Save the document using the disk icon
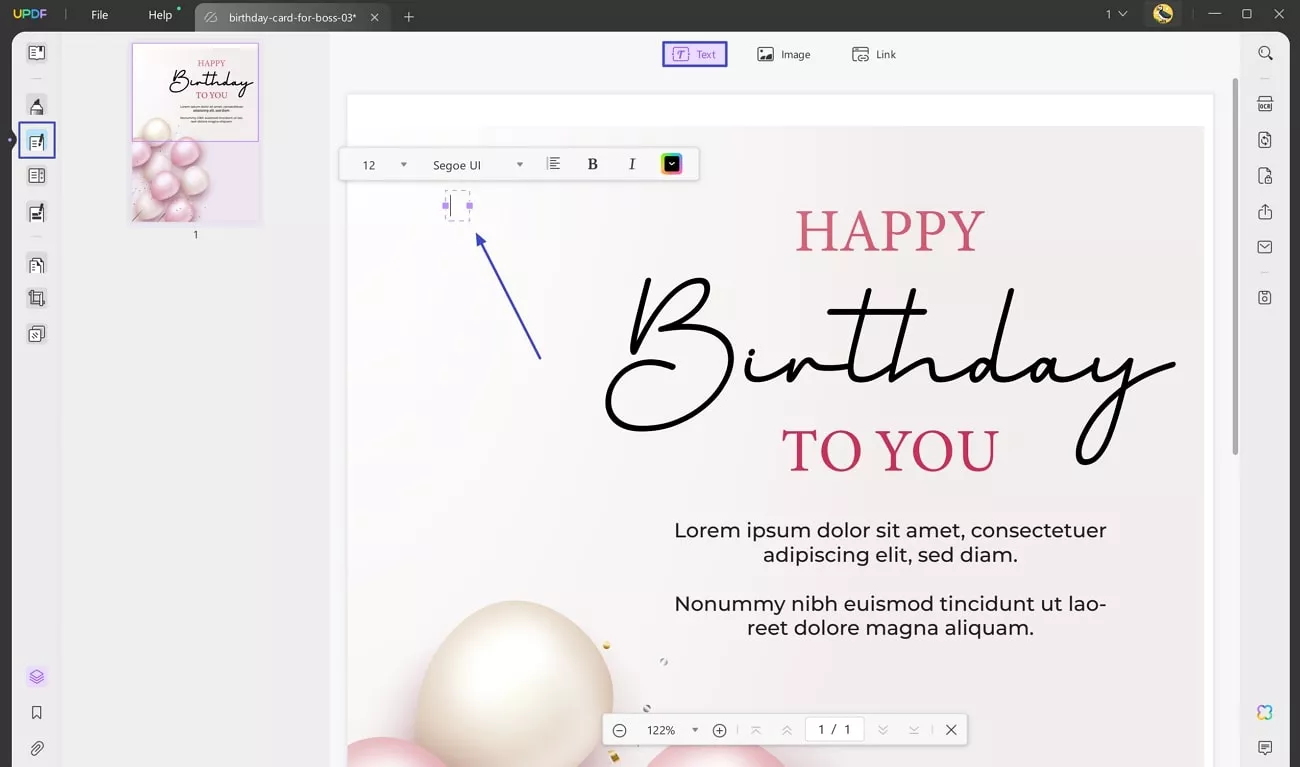The image size is (1300, 767). (x=1265, y=298)
